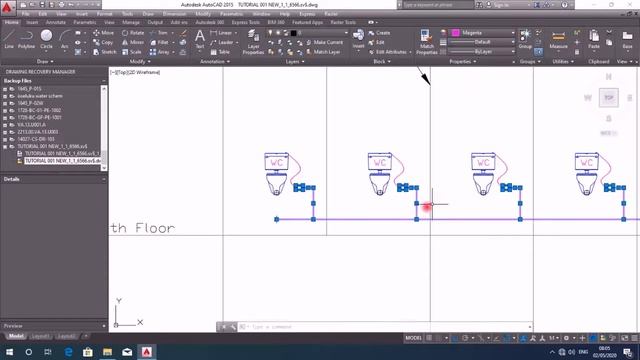Click Match Layer button
Viewport: 640px width, 360px height.
pyautogui.click(x=323, y=52)
